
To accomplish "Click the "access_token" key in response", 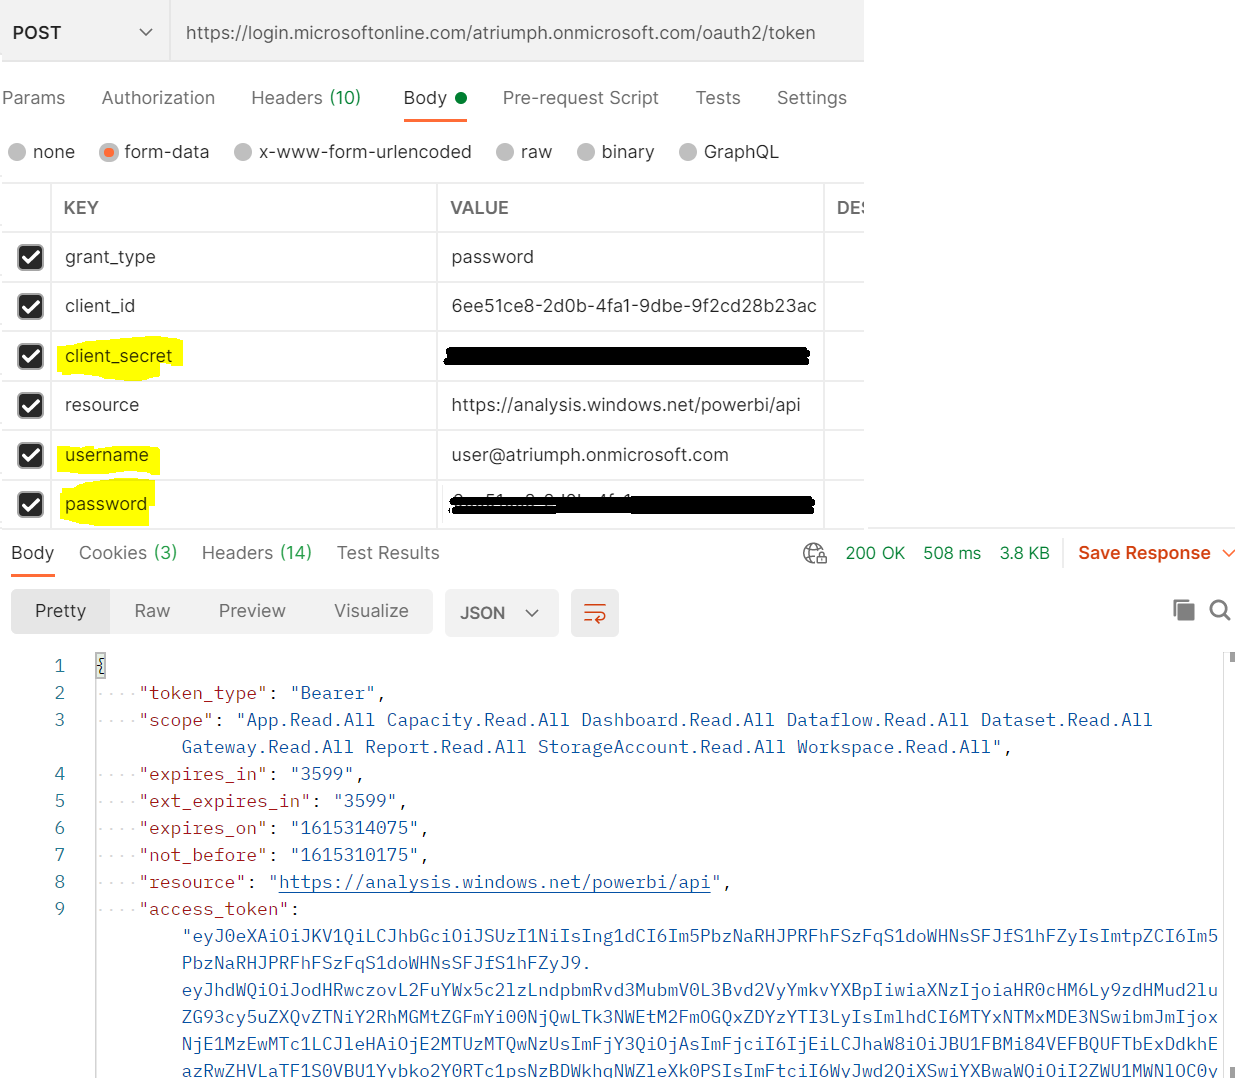I will click(x=214, y=909).
